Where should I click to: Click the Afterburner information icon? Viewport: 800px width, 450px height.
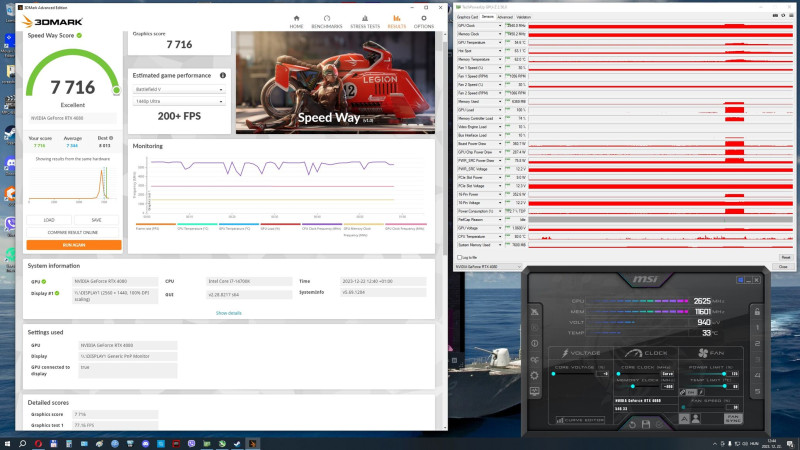(534, 343)
